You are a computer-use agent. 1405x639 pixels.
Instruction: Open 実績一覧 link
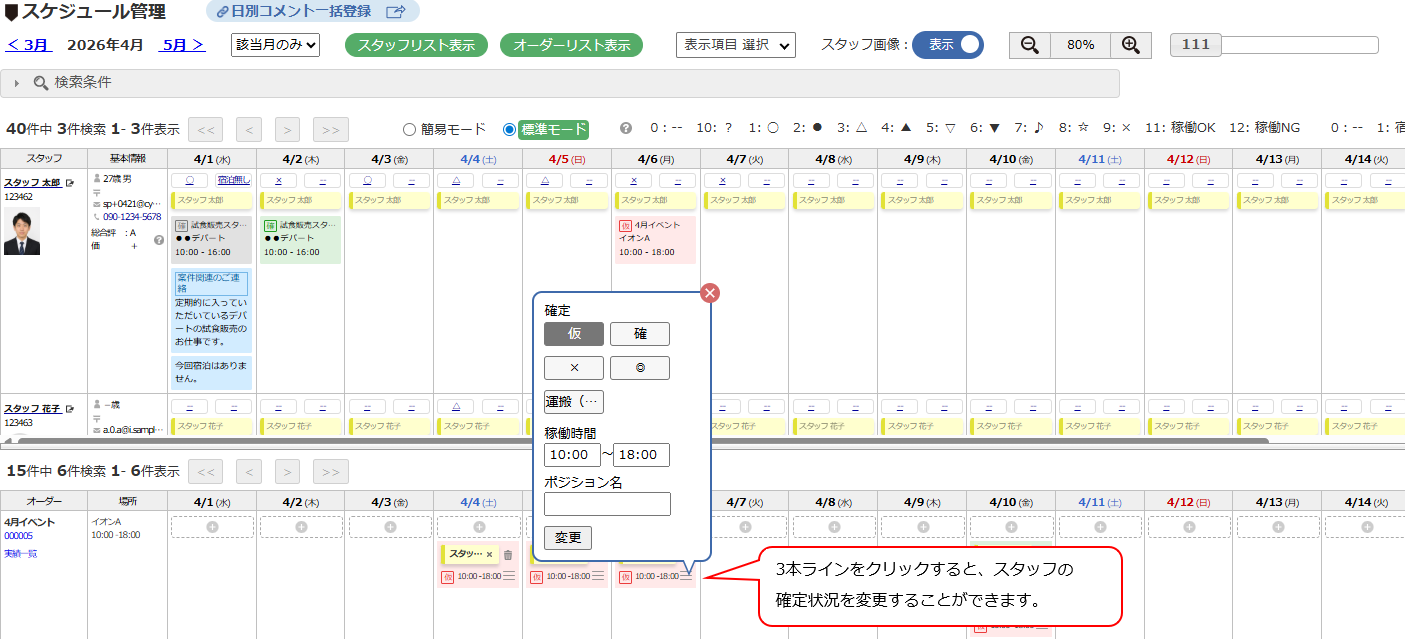[20, 553]
